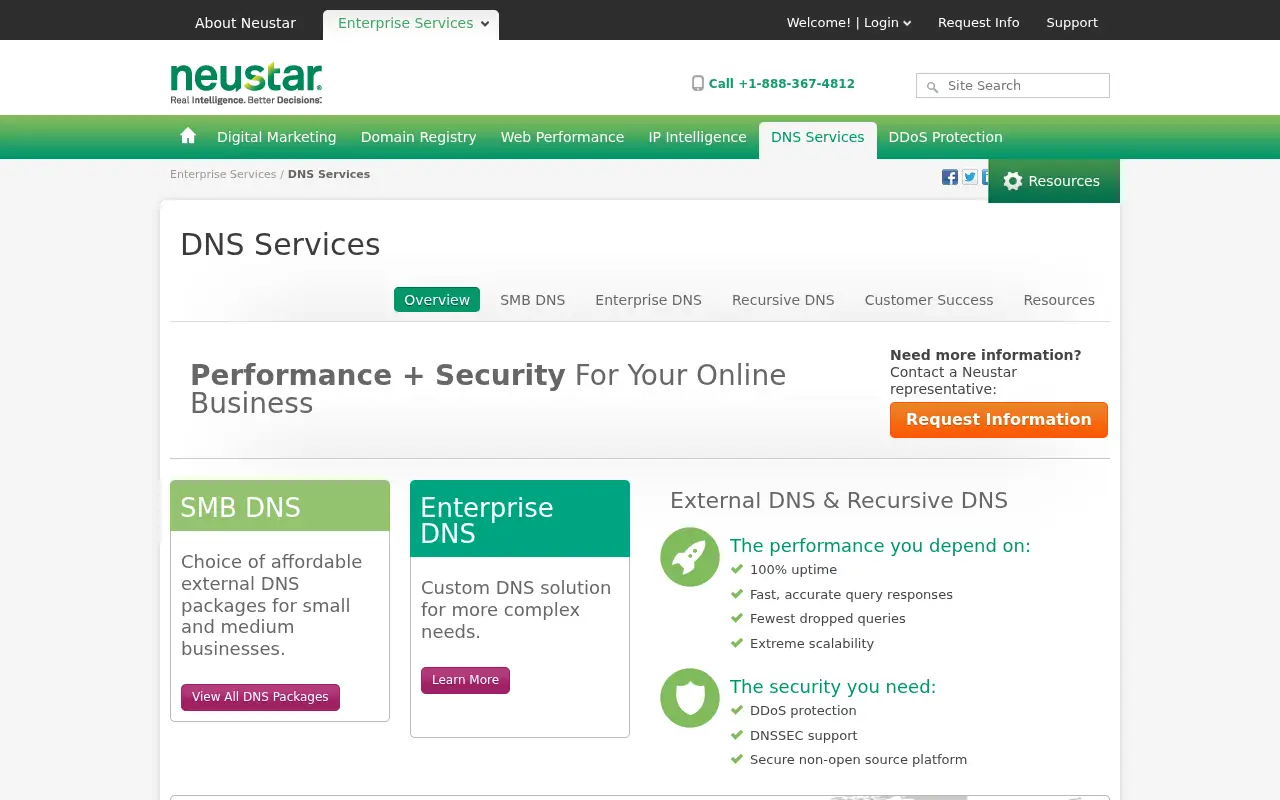Switch to the Resources tab under DNS Services
The image size is (1280, 800).
point(1059,300)
